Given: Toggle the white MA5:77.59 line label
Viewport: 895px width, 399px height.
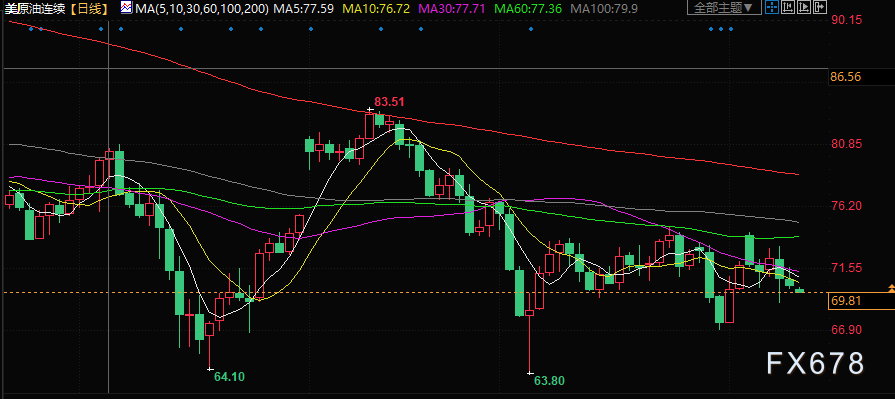Looking at the screenshot, I should 304,8.
